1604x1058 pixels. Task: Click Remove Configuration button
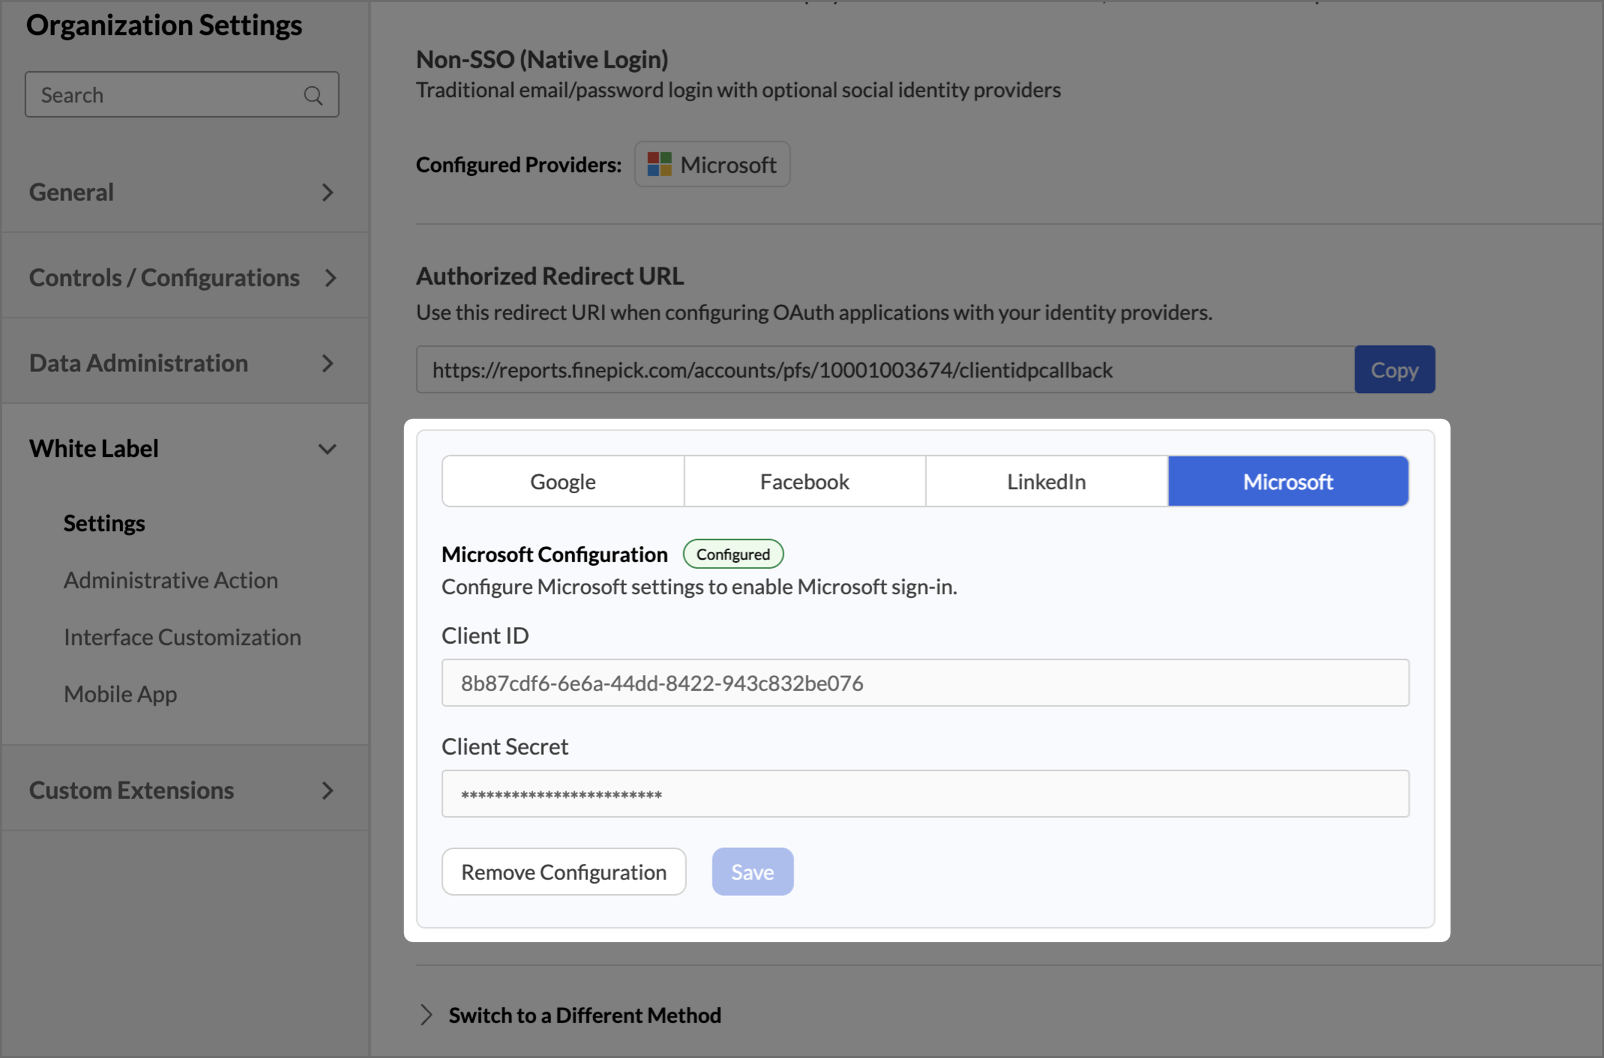click(564, 872)
